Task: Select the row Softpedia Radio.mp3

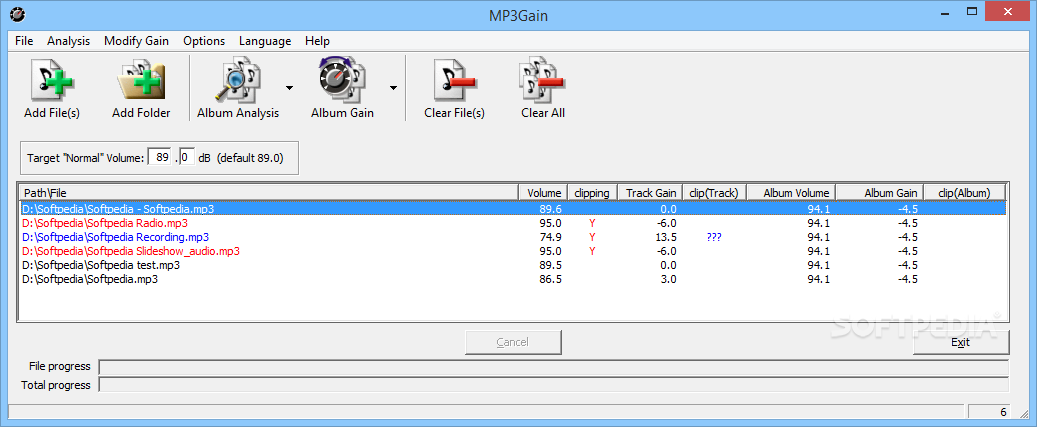Action: [513, 223]
